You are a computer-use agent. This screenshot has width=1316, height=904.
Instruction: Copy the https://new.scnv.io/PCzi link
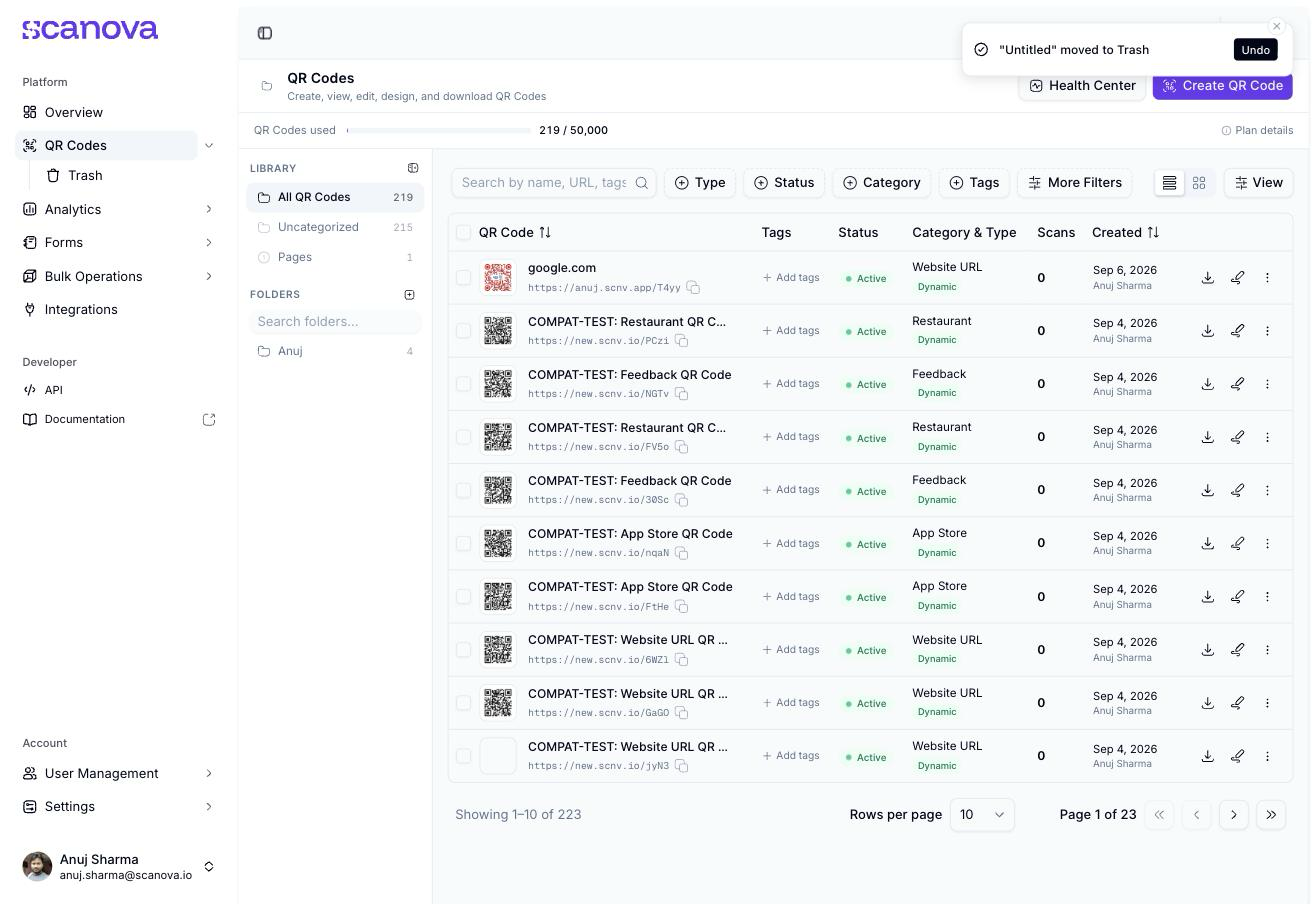tap(681, 341)
